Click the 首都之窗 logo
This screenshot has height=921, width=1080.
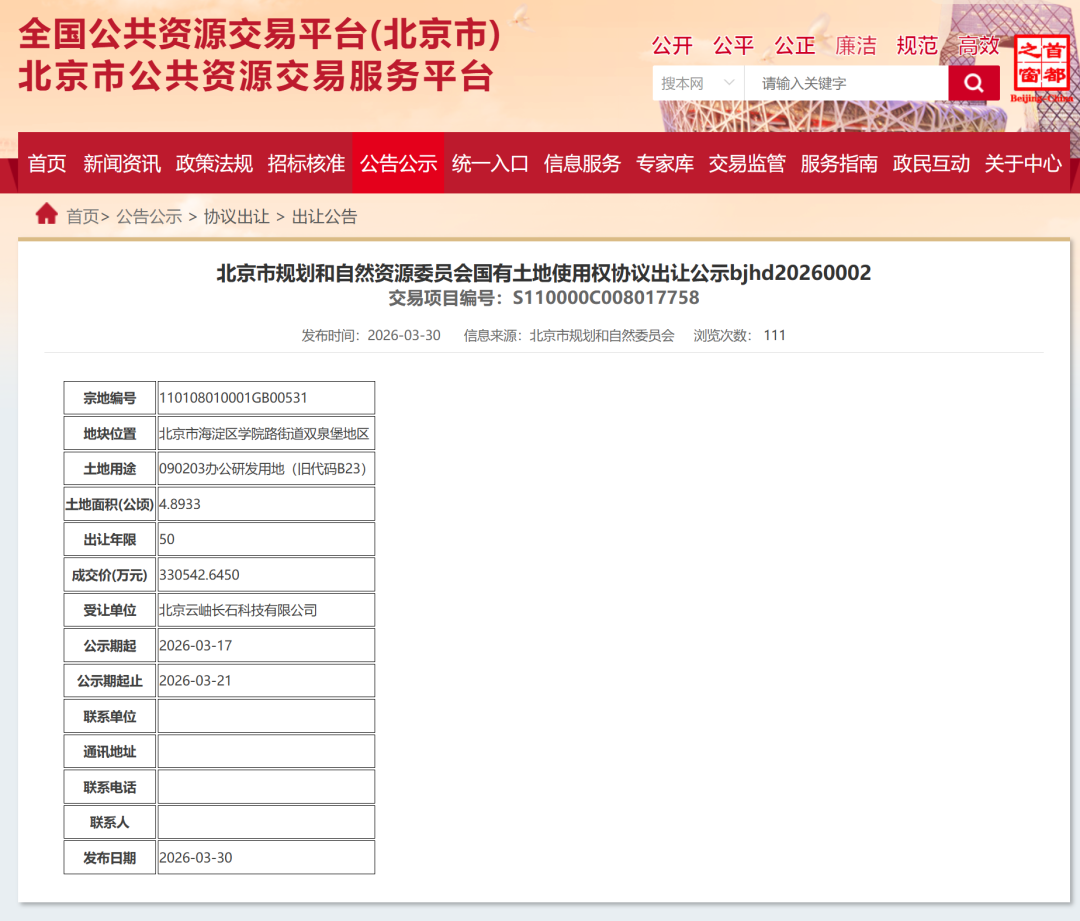[1041, 66]
